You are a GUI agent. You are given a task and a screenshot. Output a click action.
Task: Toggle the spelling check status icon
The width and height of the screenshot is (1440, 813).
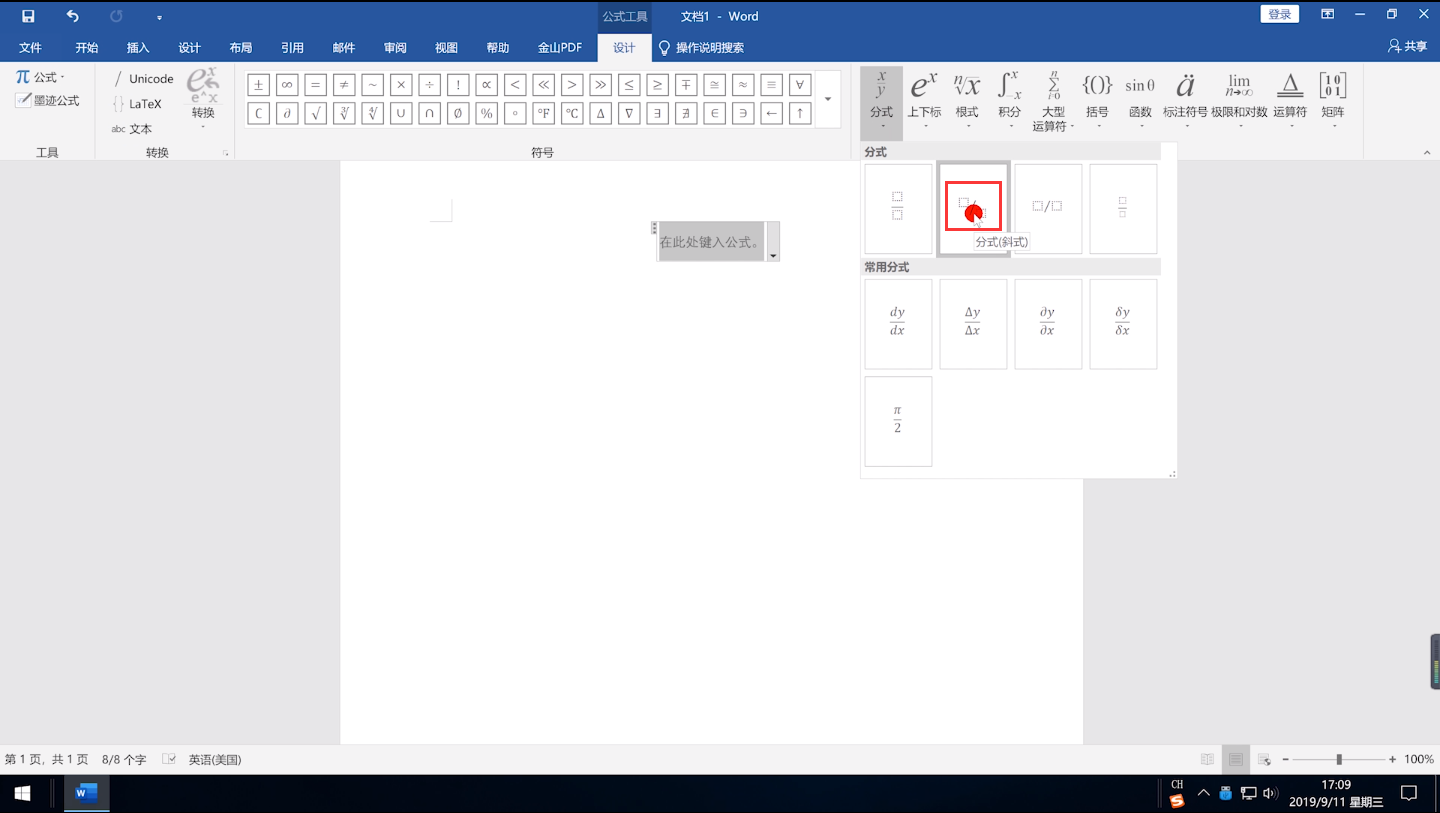(x=169, y=759)
